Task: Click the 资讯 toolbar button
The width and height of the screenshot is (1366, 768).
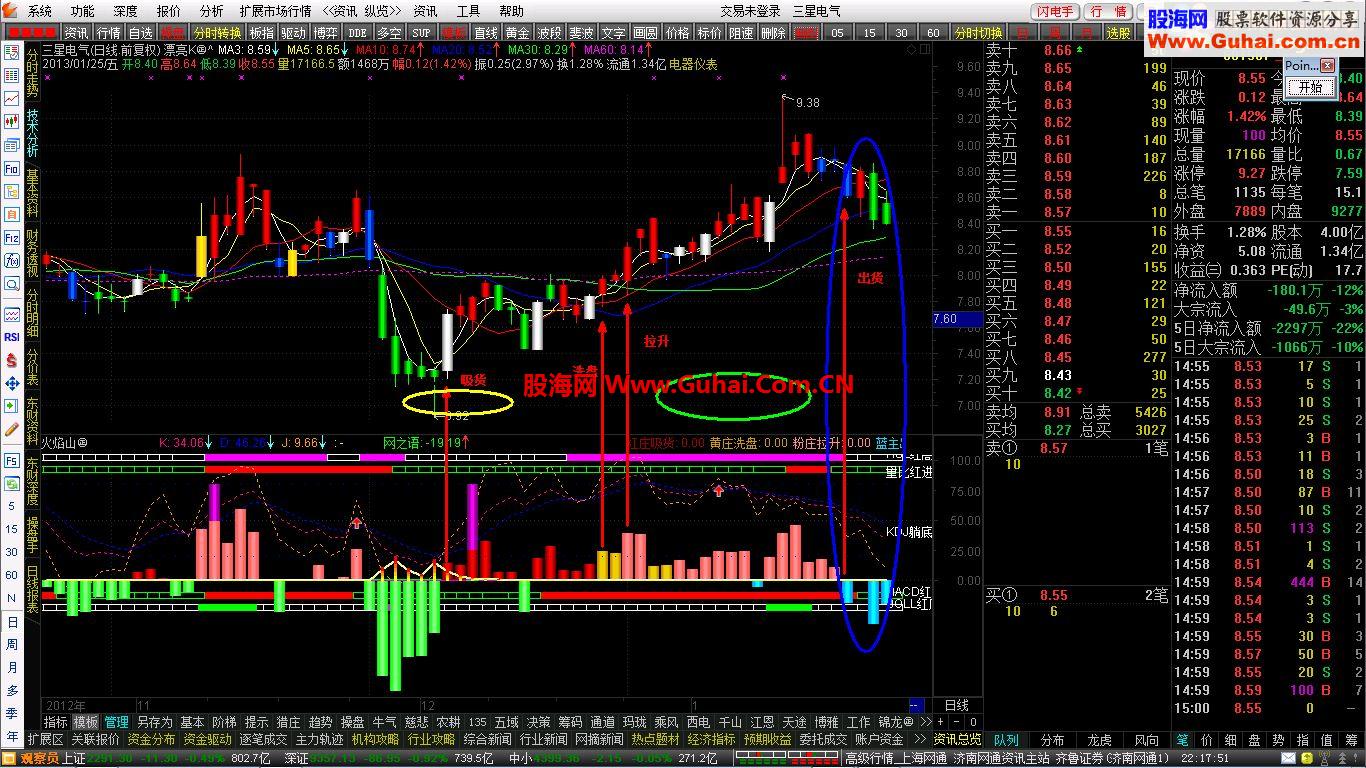Action: tap(77, 32)
